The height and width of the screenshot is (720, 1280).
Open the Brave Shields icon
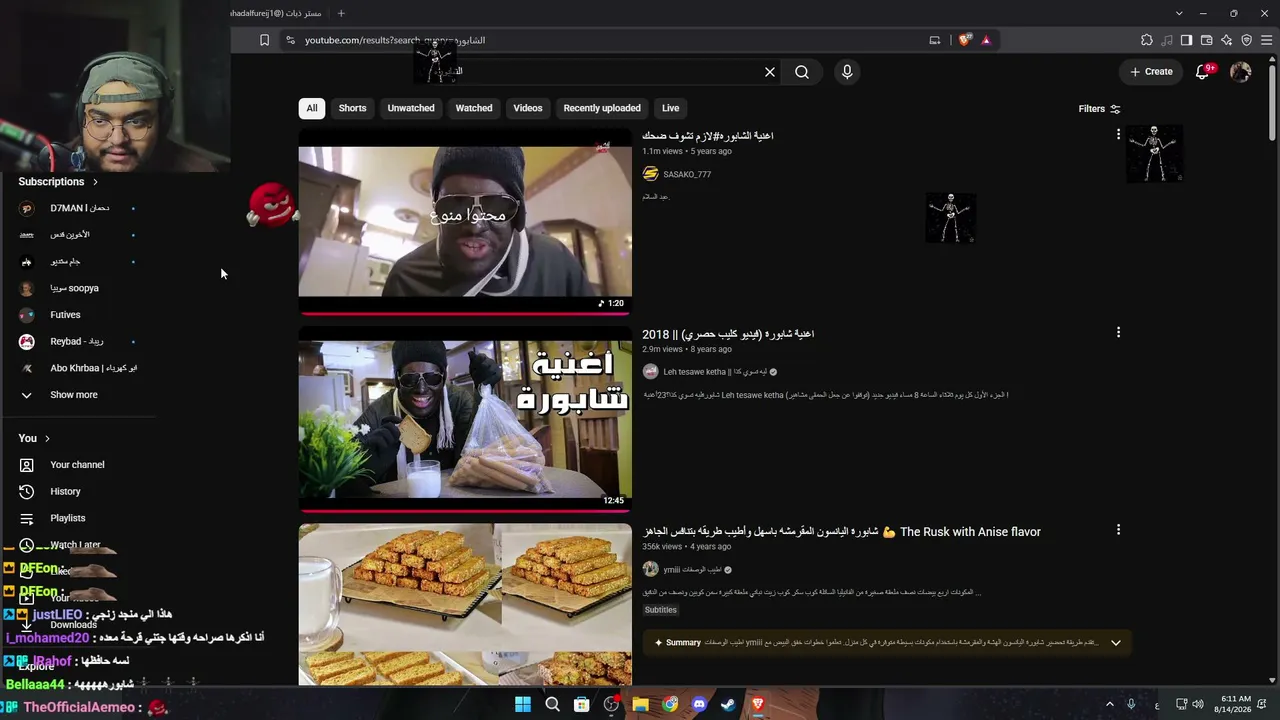(x=964, y=40)
